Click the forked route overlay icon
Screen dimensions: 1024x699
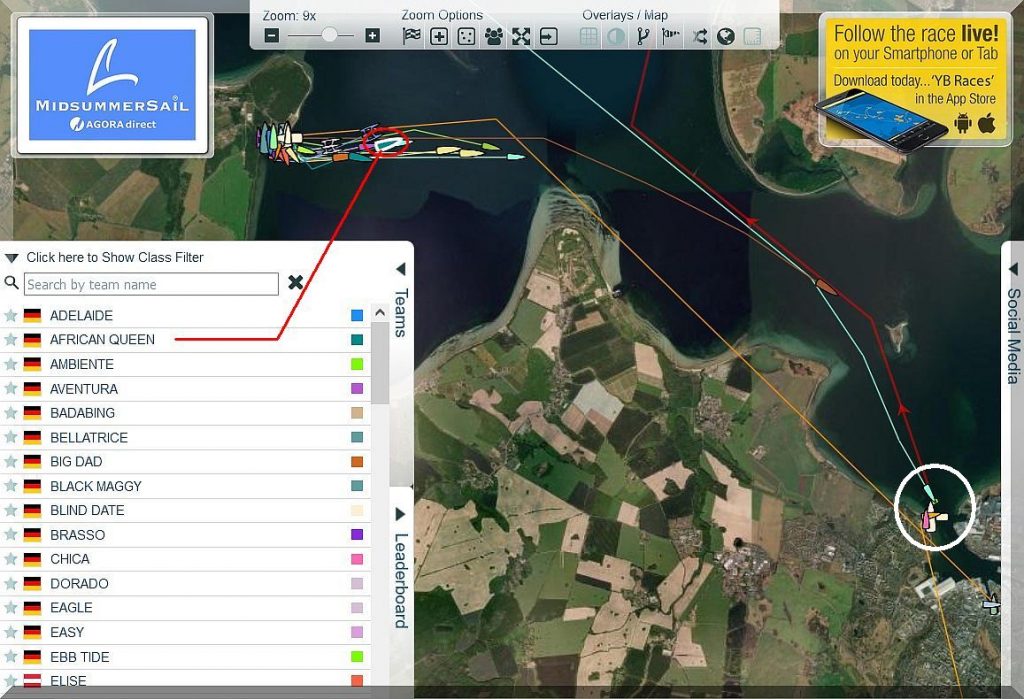(x=643, y=37)
